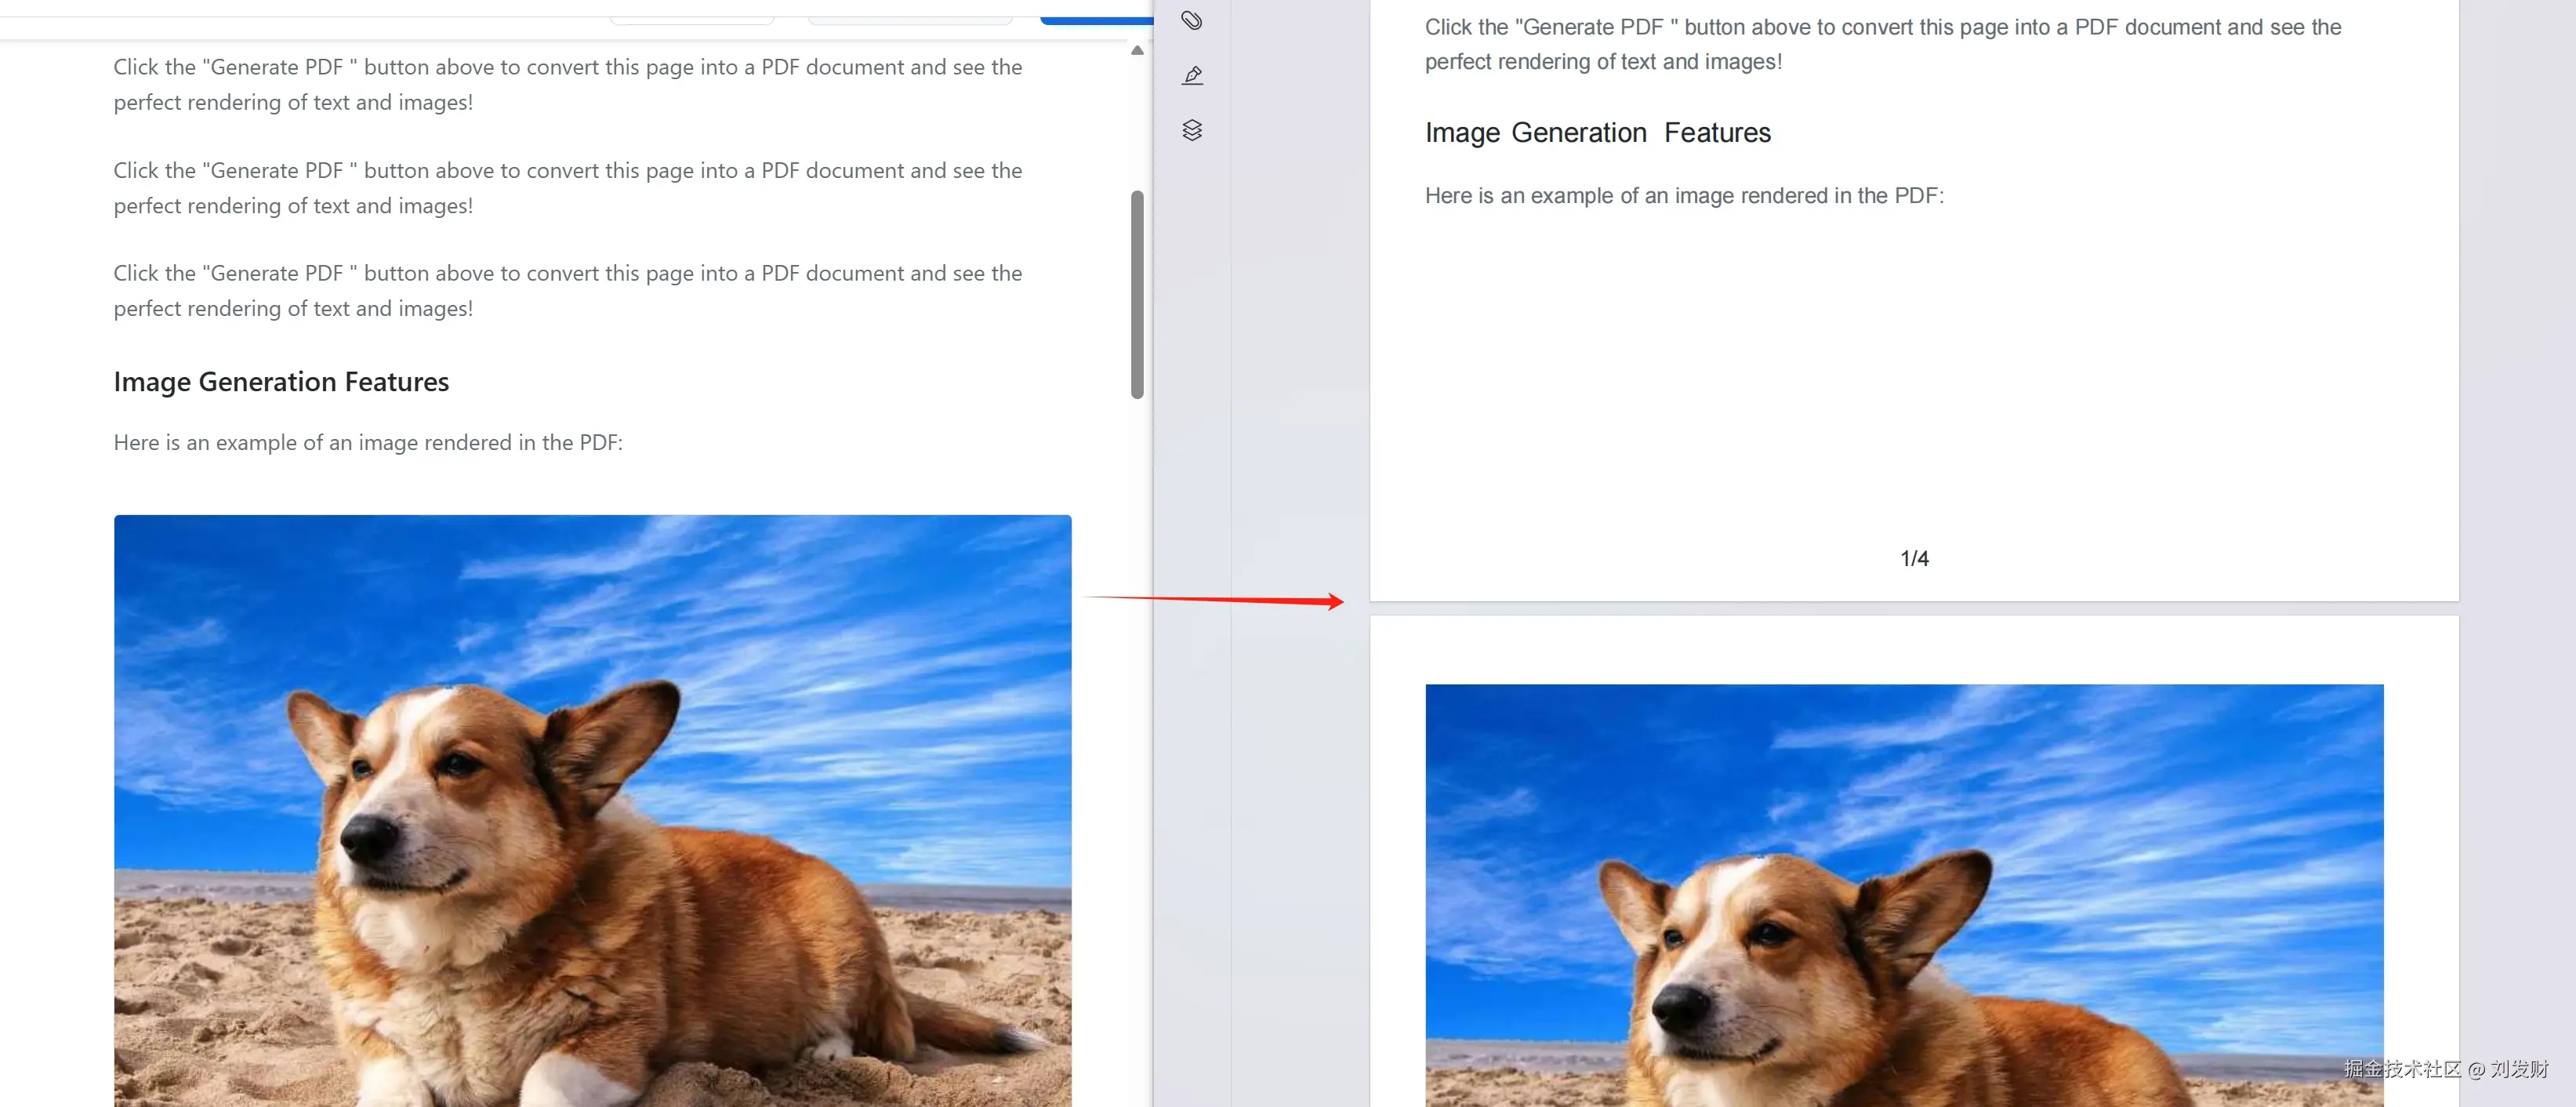Image resolution: width=2576 pixels, height=1107 pixels.
Task: Click the watermark text at bottom right
Action: click(2445, 1069)
